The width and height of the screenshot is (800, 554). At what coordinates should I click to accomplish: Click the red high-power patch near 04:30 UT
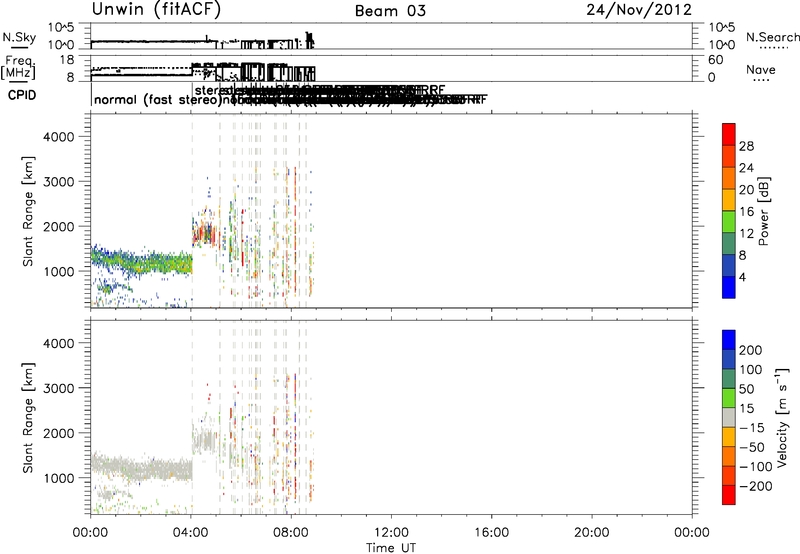pyautogui.click(x=203, y=234)
